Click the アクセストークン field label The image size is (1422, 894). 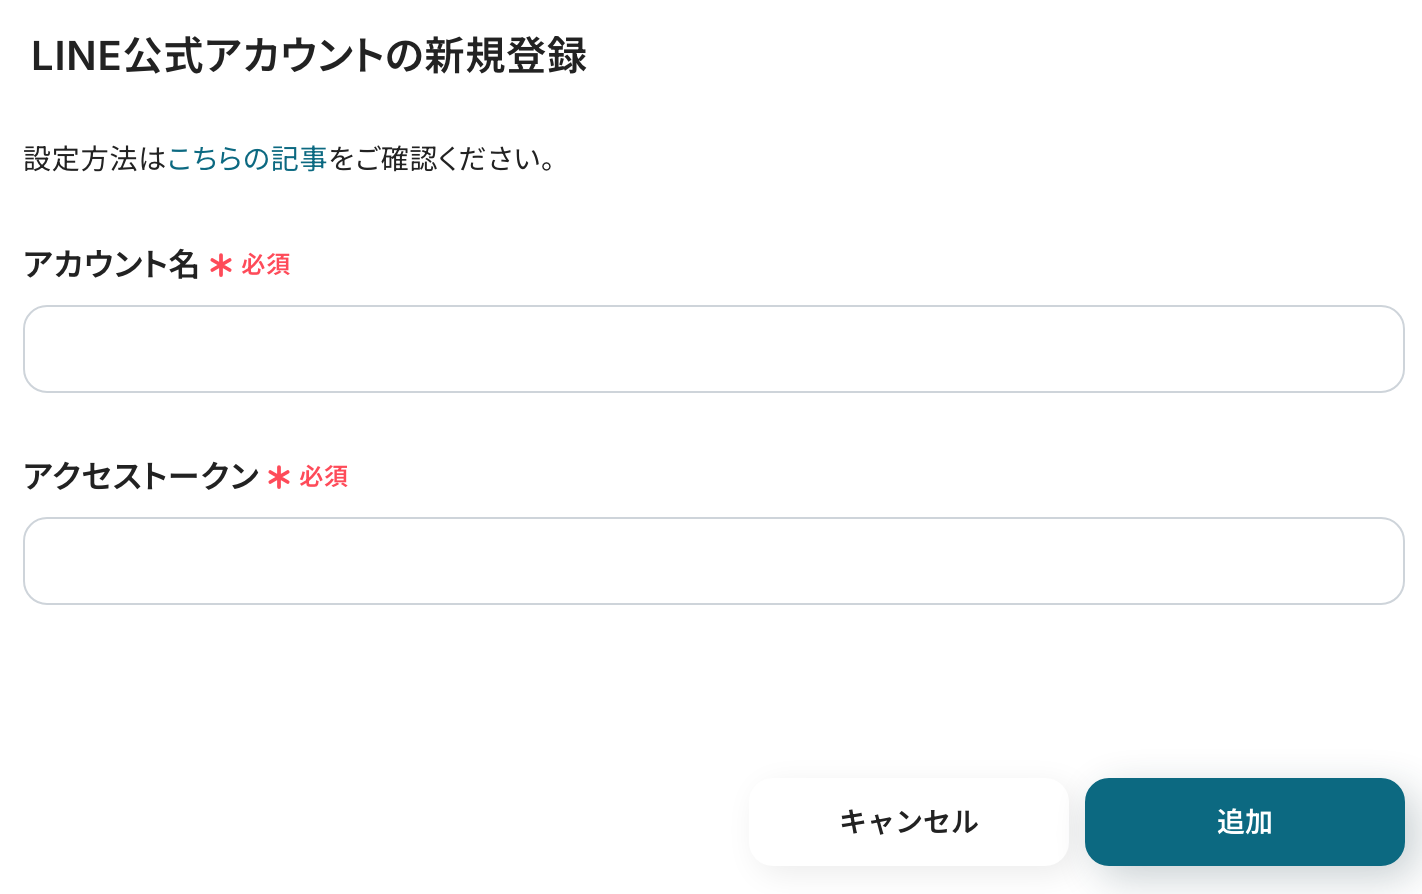[141, 477]
